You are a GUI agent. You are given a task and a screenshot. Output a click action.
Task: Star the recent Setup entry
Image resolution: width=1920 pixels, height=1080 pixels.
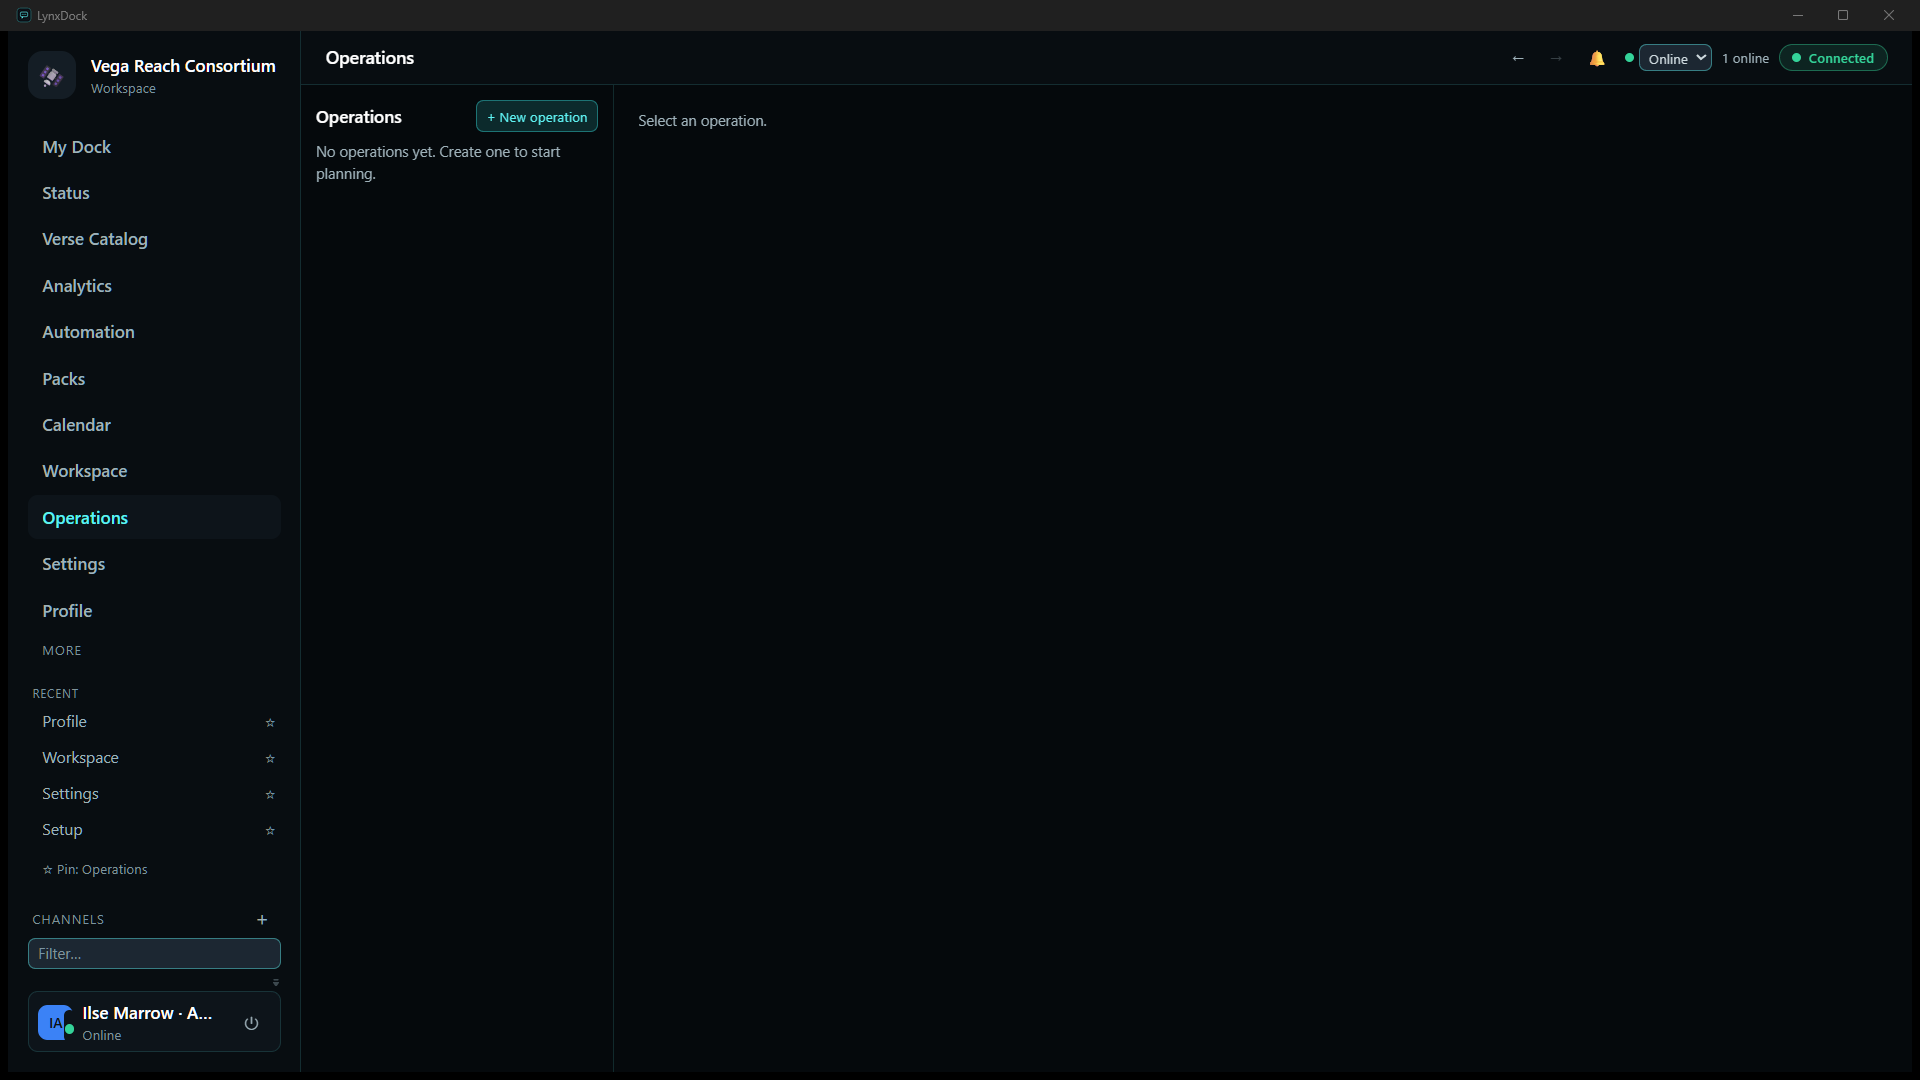pos(270,831)
